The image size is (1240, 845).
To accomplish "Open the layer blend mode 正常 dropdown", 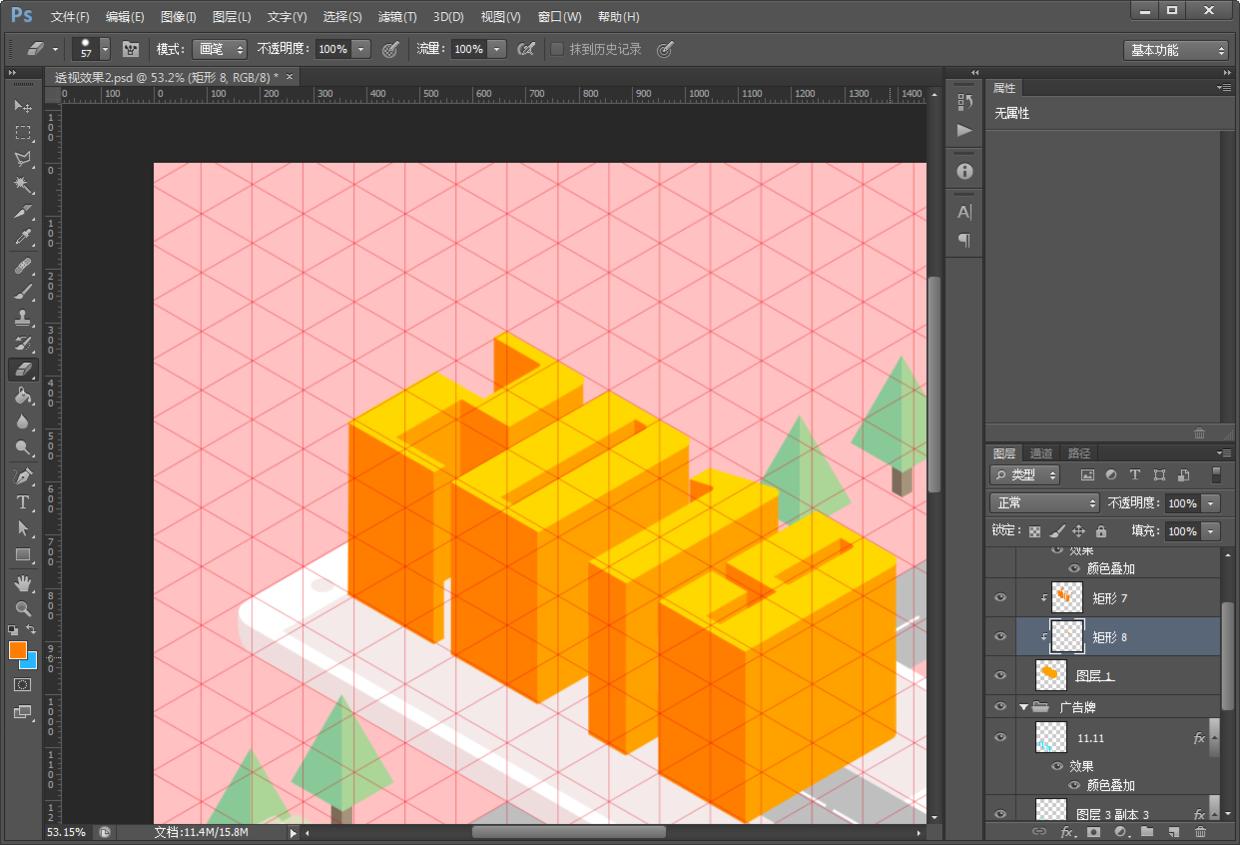I will (x=1043, y=503).
